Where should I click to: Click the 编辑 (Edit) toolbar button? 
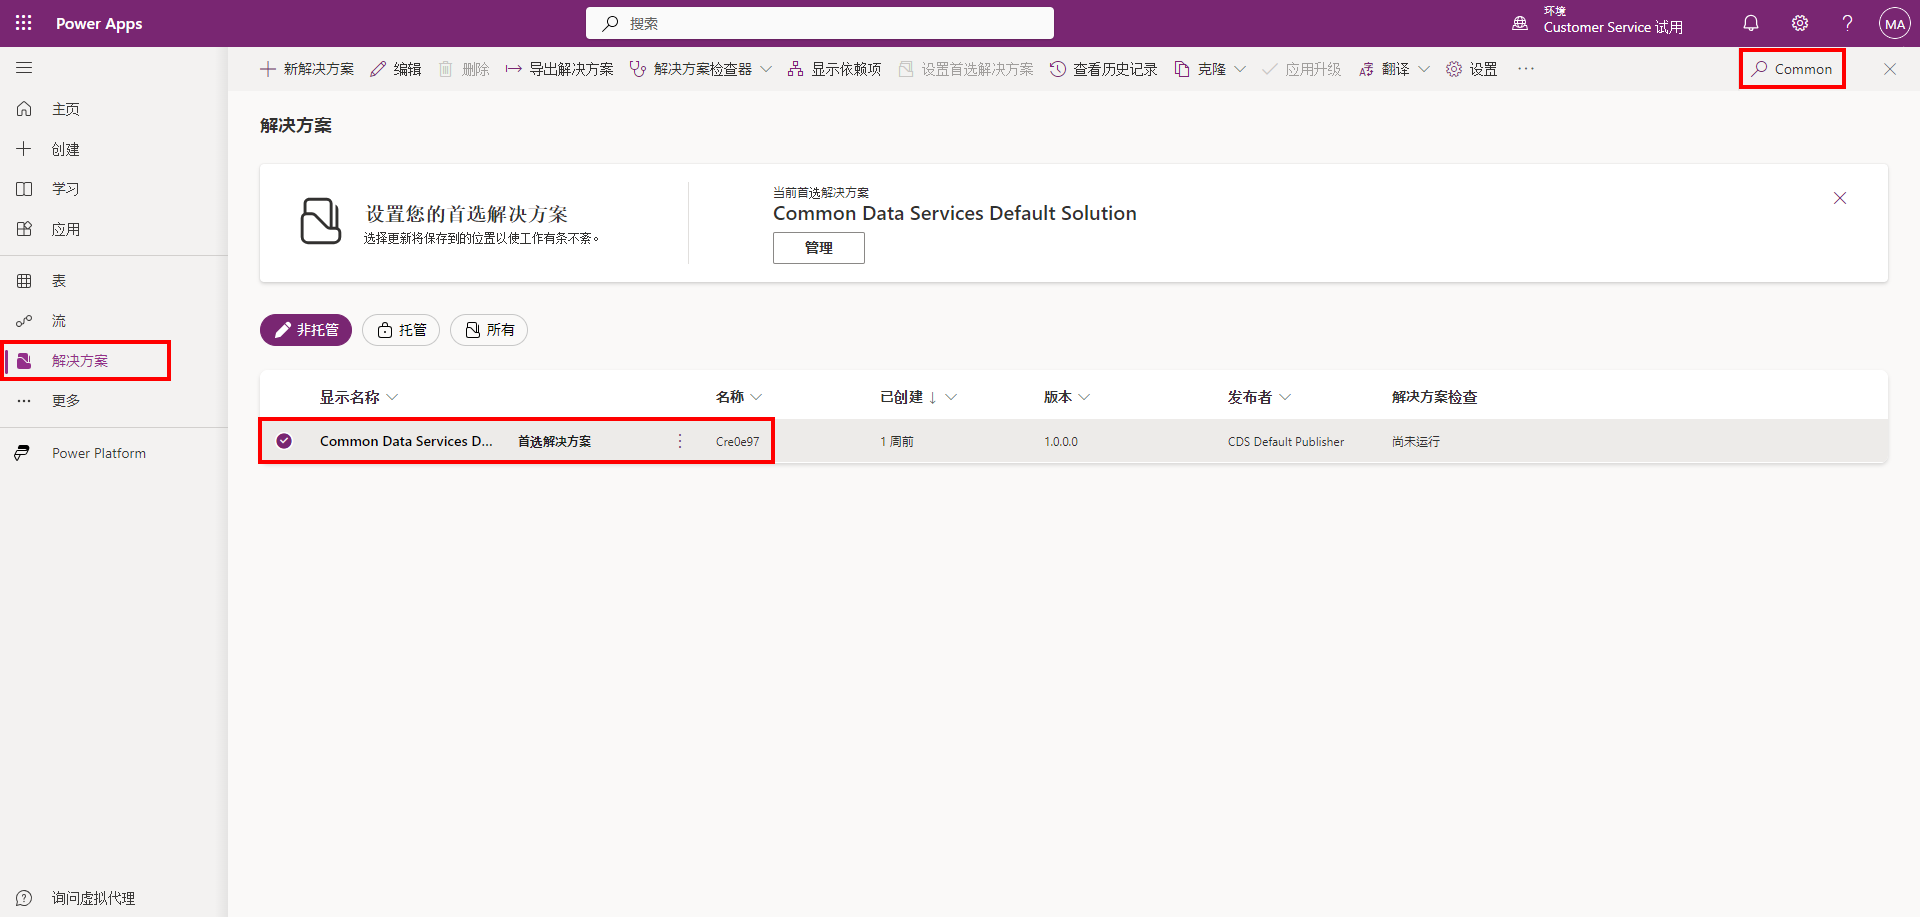tap(395, 69)
